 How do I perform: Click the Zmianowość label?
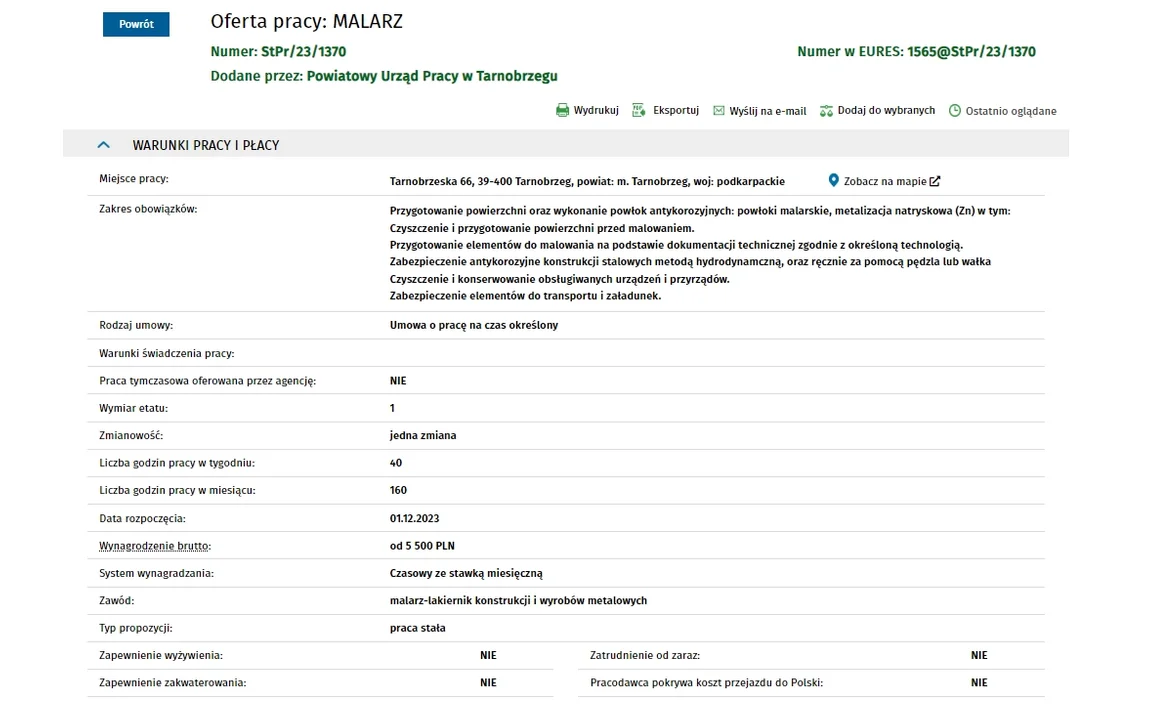[x=131, y=435]
